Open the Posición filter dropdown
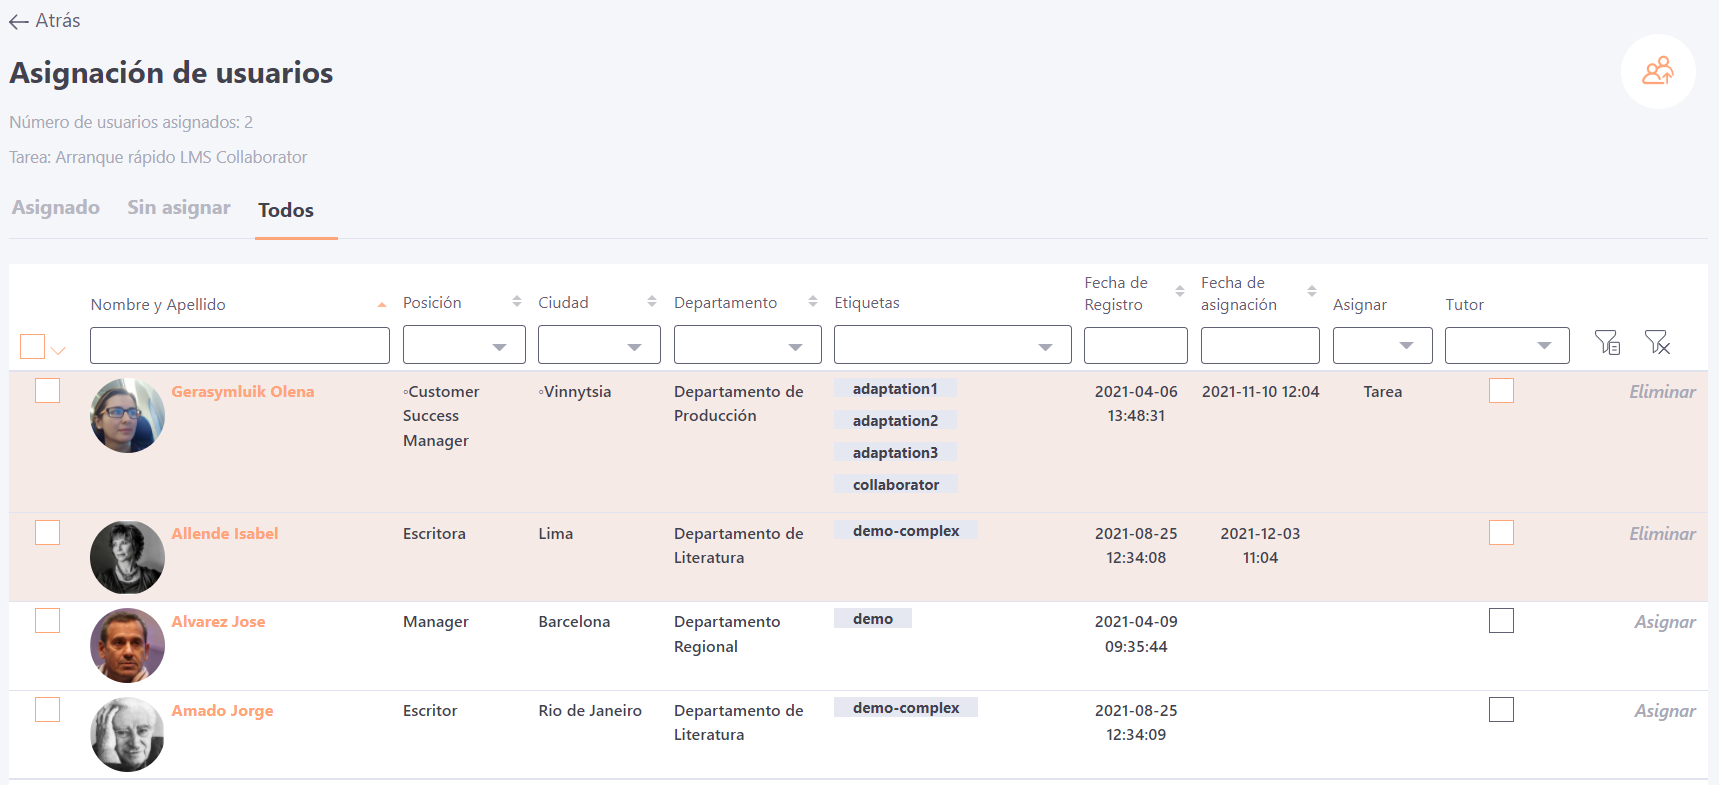Viewport: 1719px width, 785px height. [464, 345]
